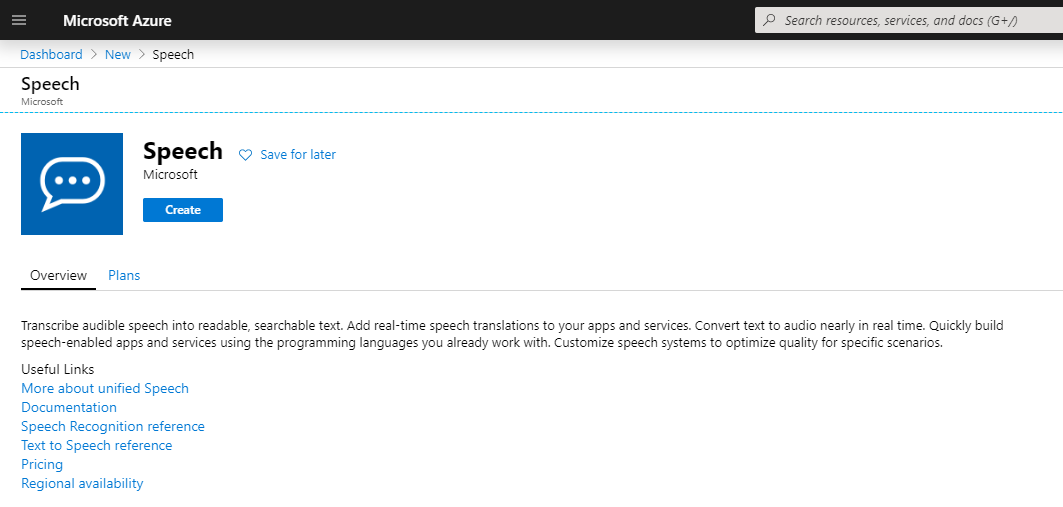Viewport: 1063px width, 507px height.
Task: Open the hamburger portal menu
Action: click(19, 20)
